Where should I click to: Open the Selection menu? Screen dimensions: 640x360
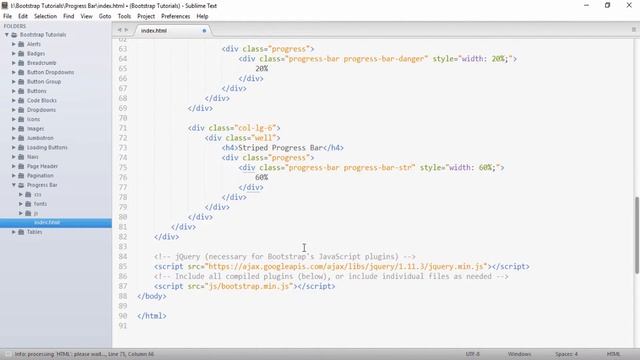45,16
